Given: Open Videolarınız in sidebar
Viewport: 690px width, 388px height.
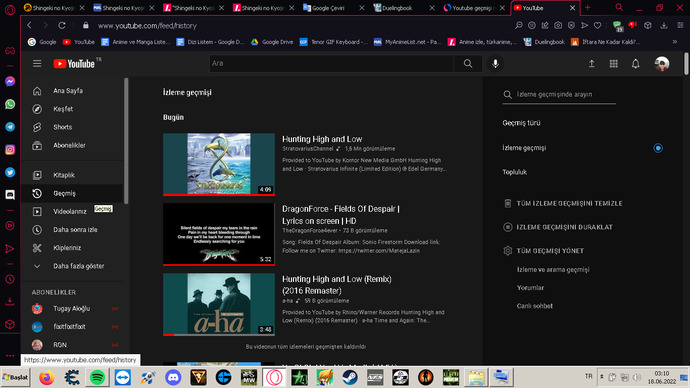Looking at the screenshot, I should [73, 212].
